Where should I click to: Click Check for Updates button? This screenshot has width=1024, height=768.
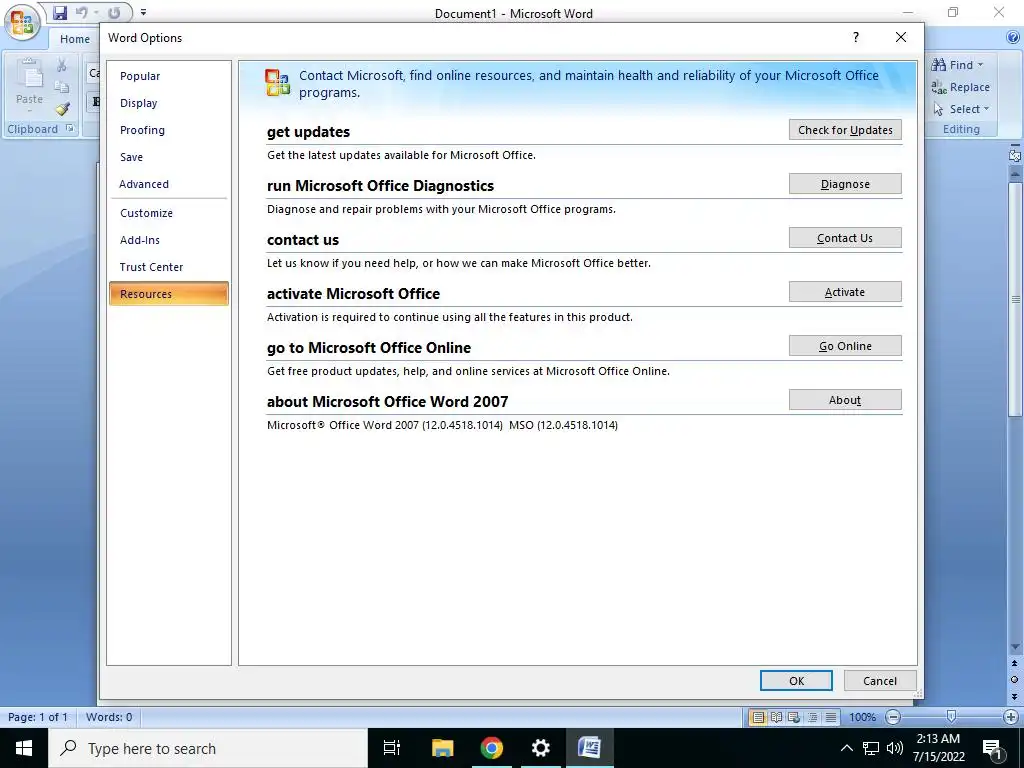click(x=845, y=130)
